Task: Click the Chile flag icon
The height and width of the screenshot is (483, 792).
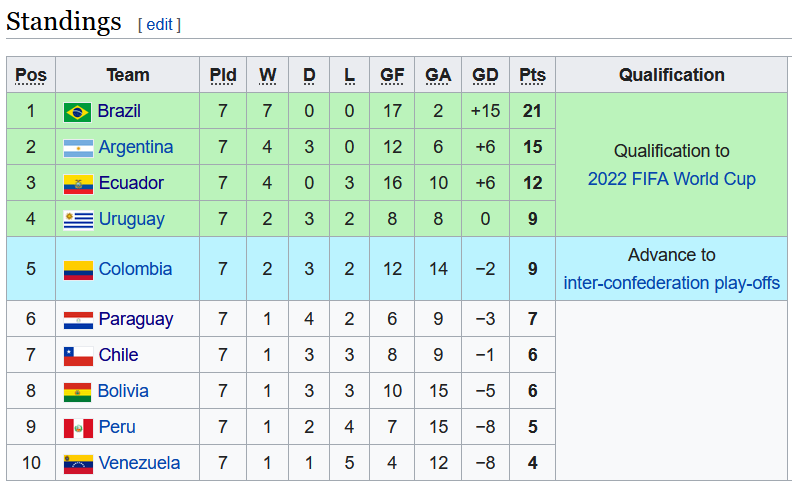Action: pos(78,356)
